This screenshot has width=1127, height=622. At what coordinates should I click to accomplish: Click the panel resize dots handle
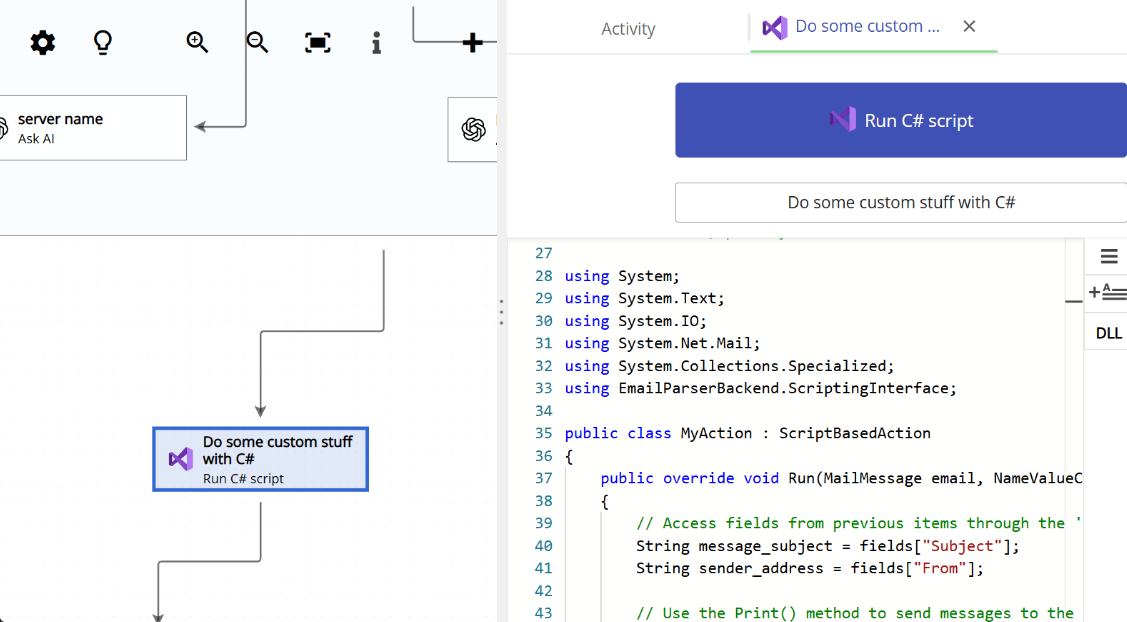point(500,311)
